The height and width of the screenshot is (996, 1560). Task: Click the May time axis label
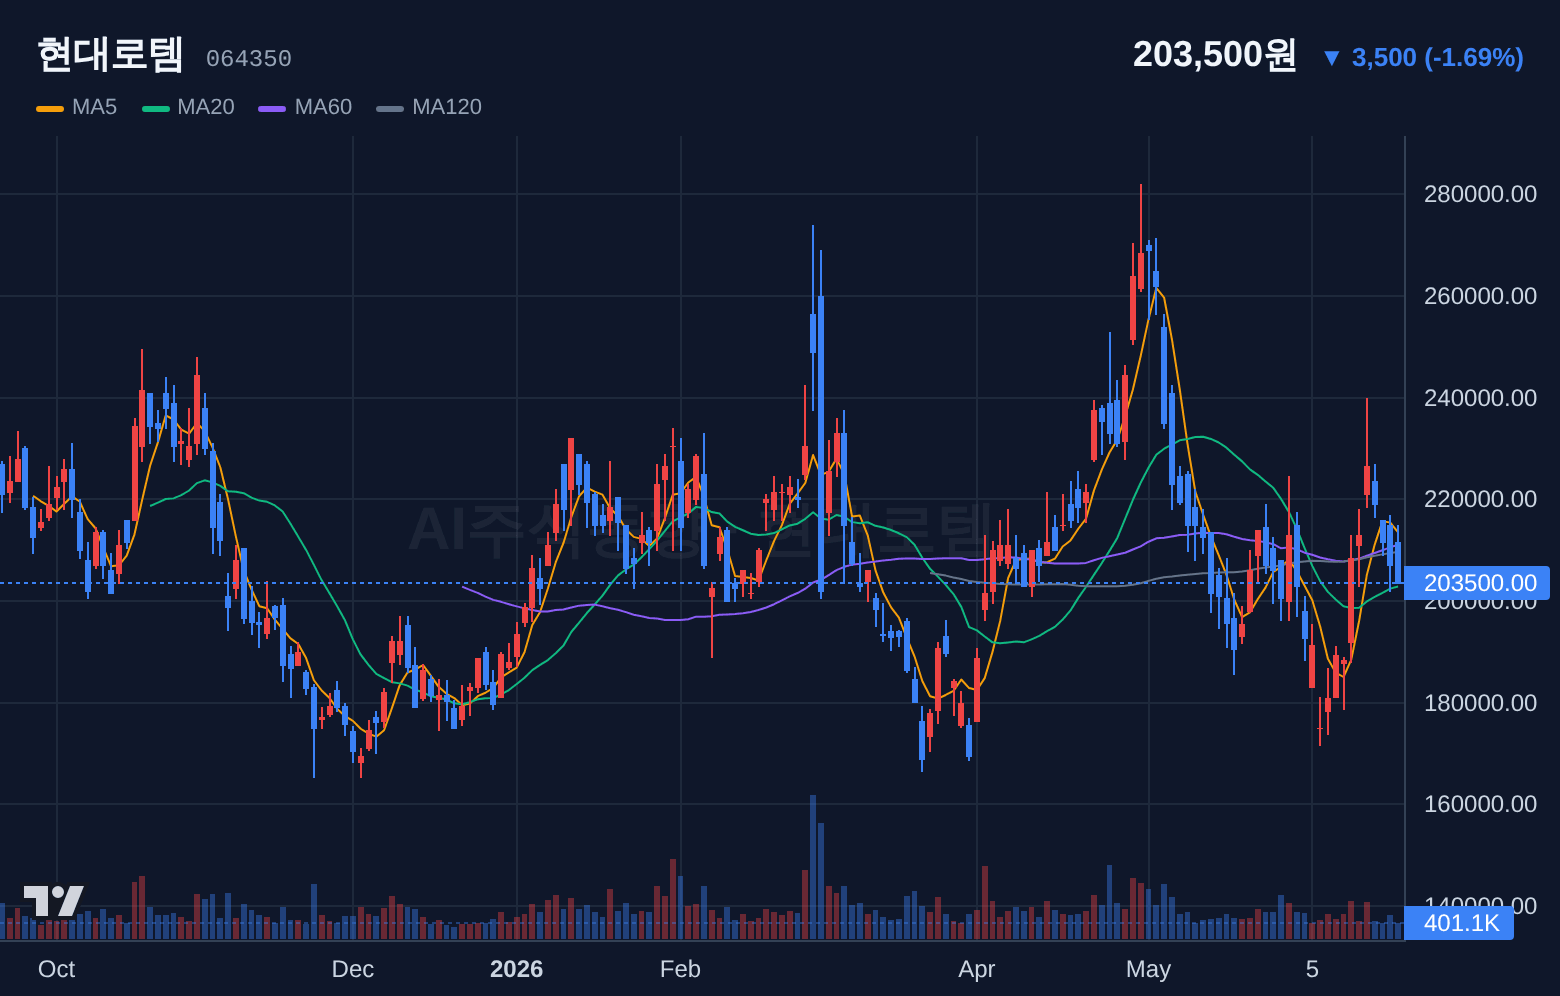click(x=1148, y=969)
